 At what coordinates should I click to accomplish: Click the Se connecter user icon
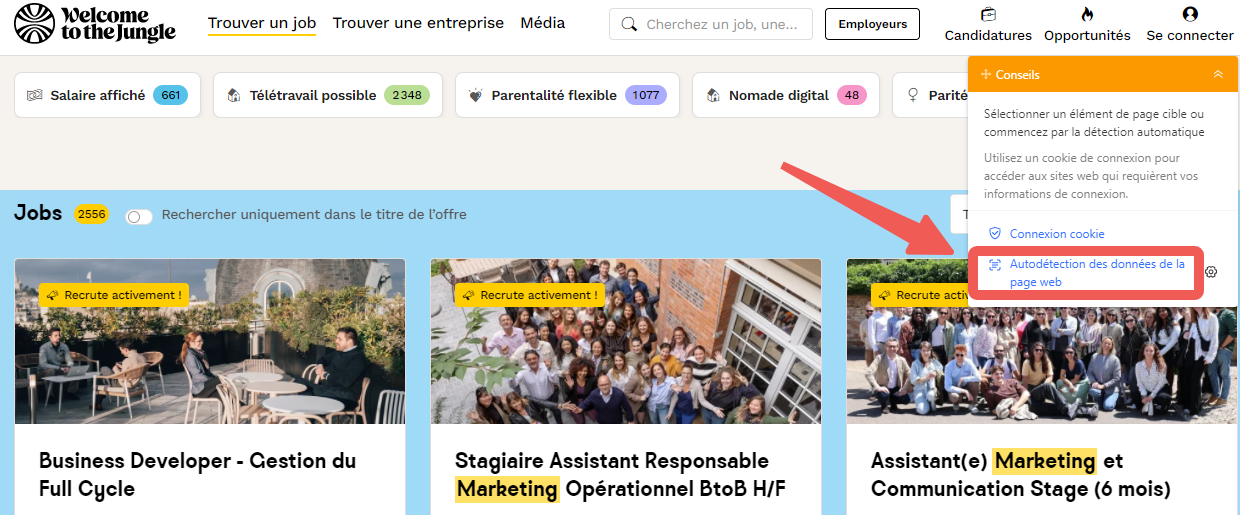point(1190,14)
